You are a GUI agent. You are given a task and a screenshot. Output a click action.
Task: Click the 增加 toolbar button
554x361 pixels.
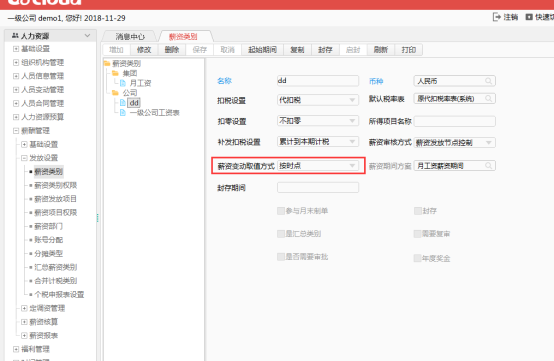(x=116, y=50)
